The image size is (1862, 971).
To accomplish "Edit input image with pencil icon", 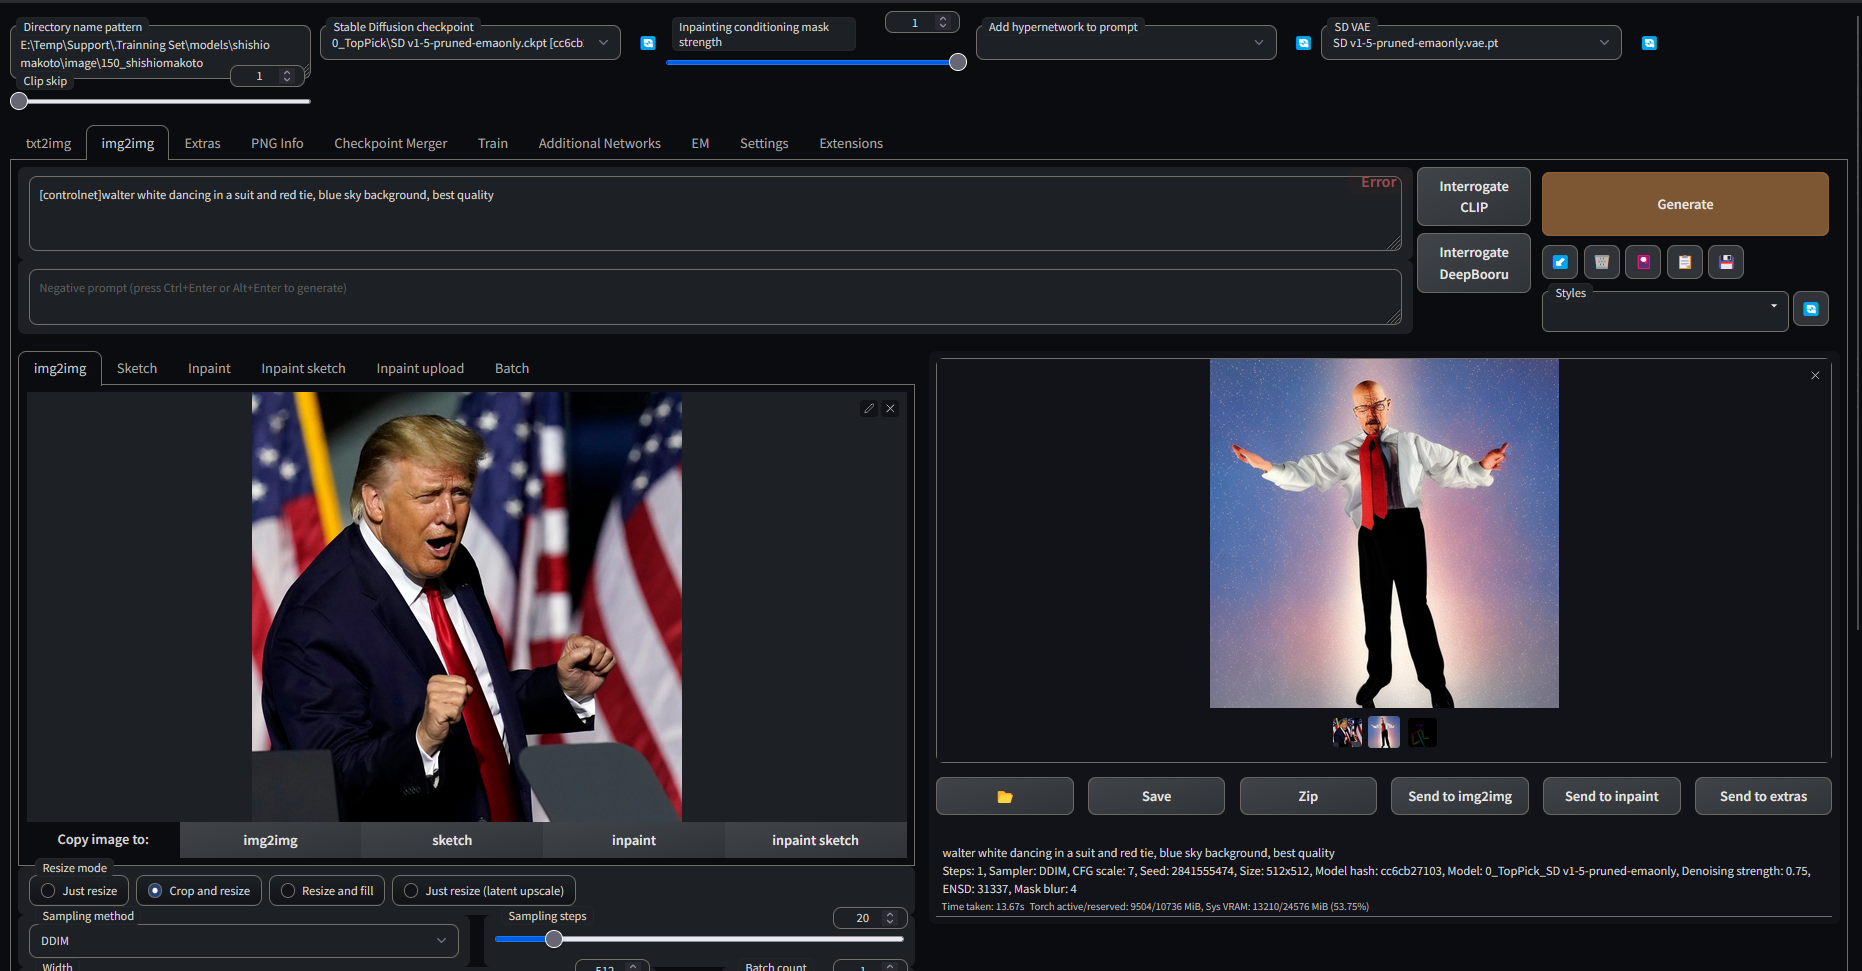I will point(869,408).
